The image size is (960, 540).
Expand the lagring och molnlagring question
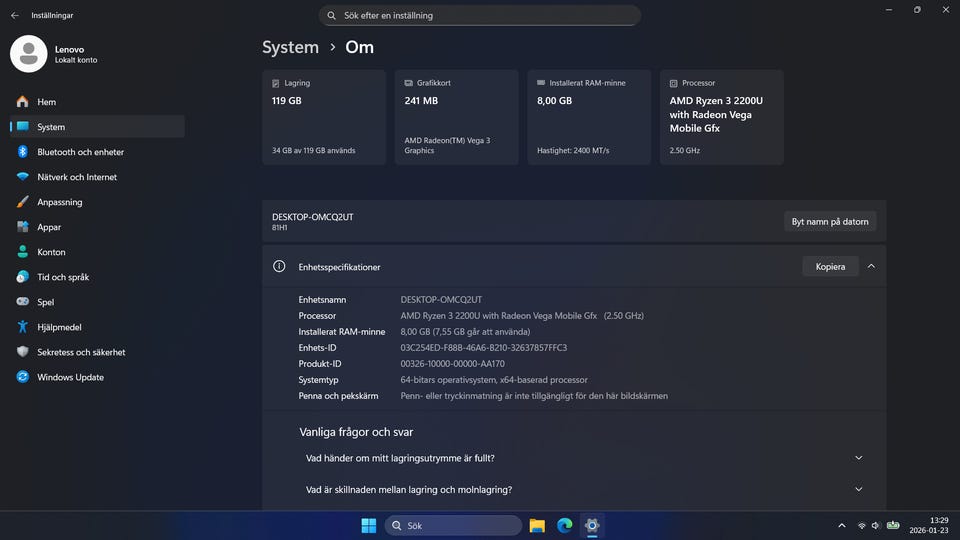858,490
